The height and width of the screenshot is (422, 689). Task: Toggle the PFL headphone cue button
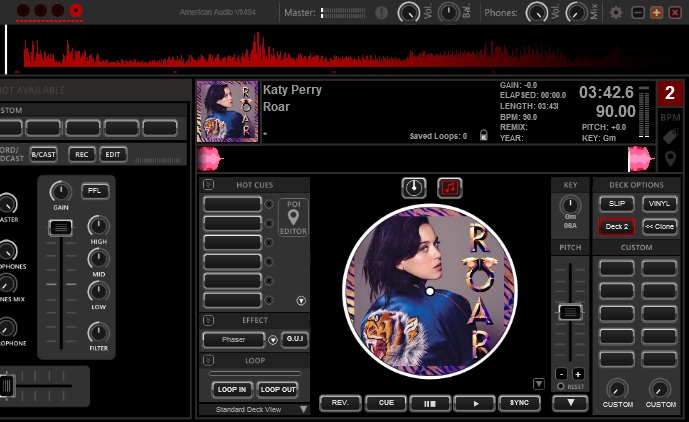pos(95,191)
